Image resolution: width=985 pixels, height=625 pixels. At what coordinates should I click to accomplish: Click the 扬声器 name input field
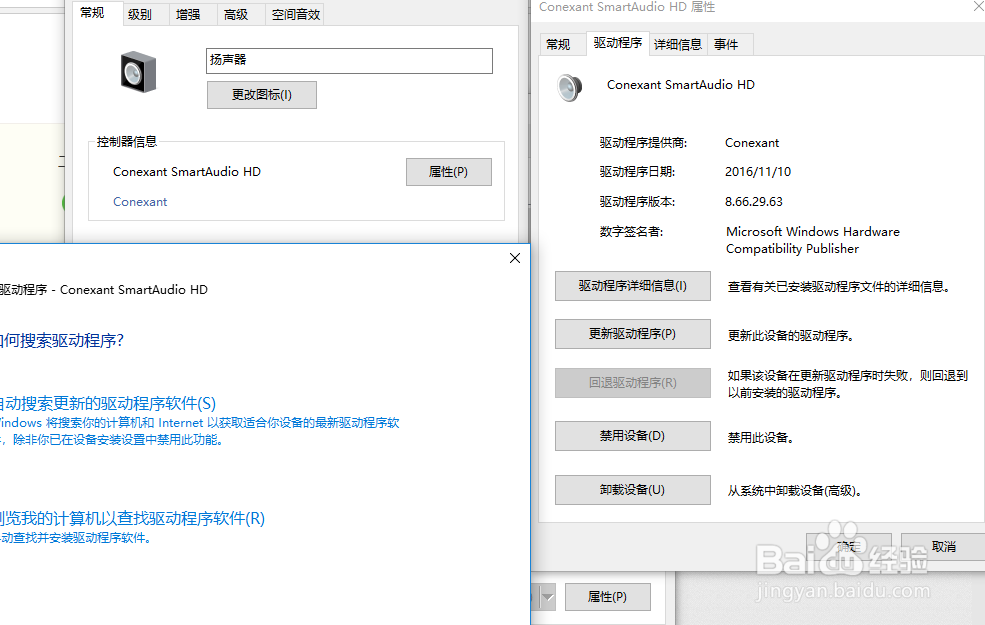point(349,61)
